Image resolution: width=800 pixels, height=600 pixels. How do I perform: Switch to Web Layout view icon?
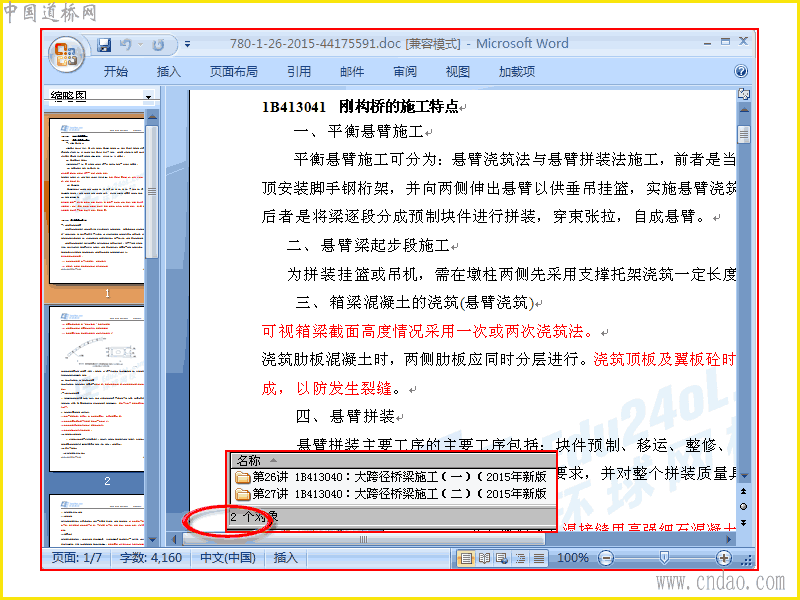[502, 558]
